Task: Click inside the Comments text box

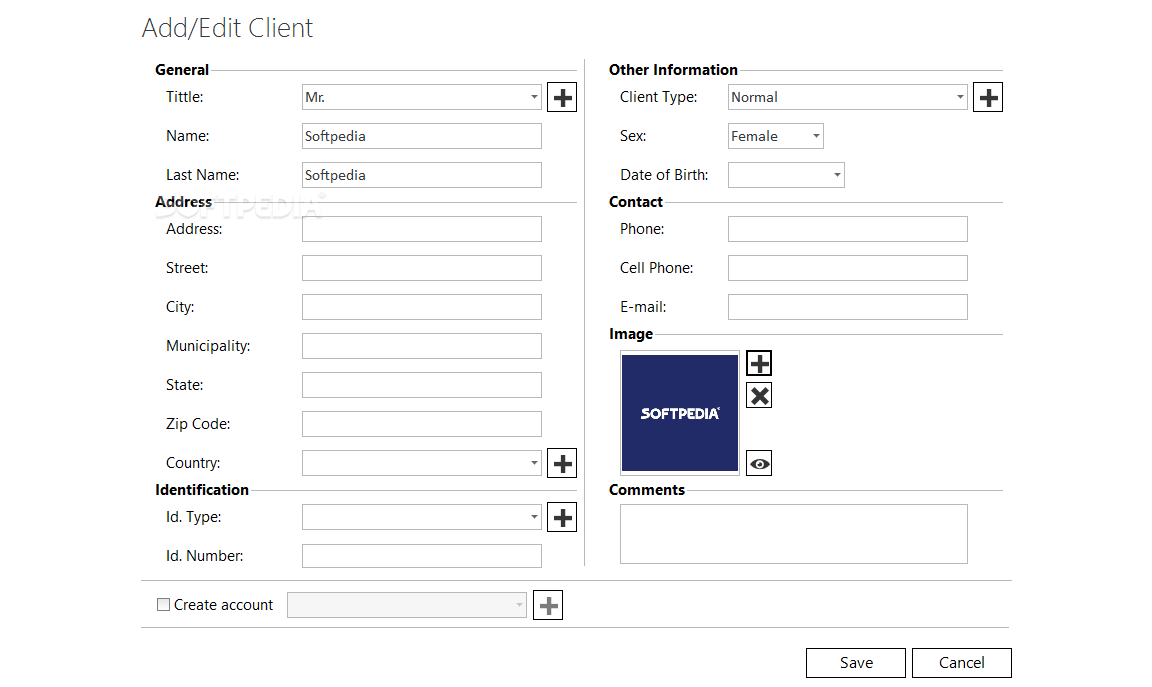Action: click(793, 534)
